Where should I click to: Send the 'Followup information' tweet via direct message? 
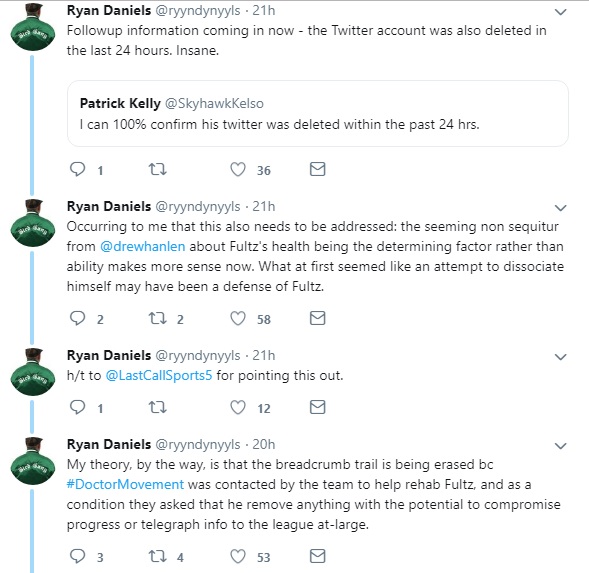pos(317,169)
